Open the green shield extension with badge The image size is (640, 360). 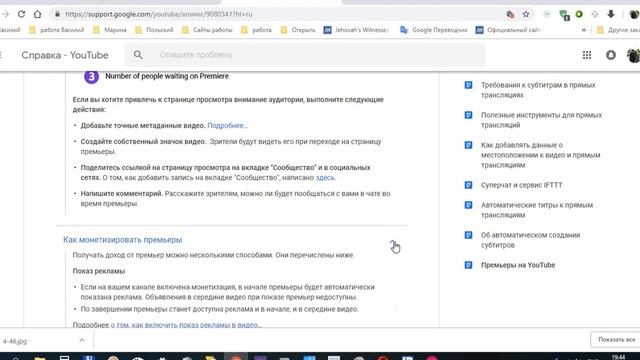(564, 15)
